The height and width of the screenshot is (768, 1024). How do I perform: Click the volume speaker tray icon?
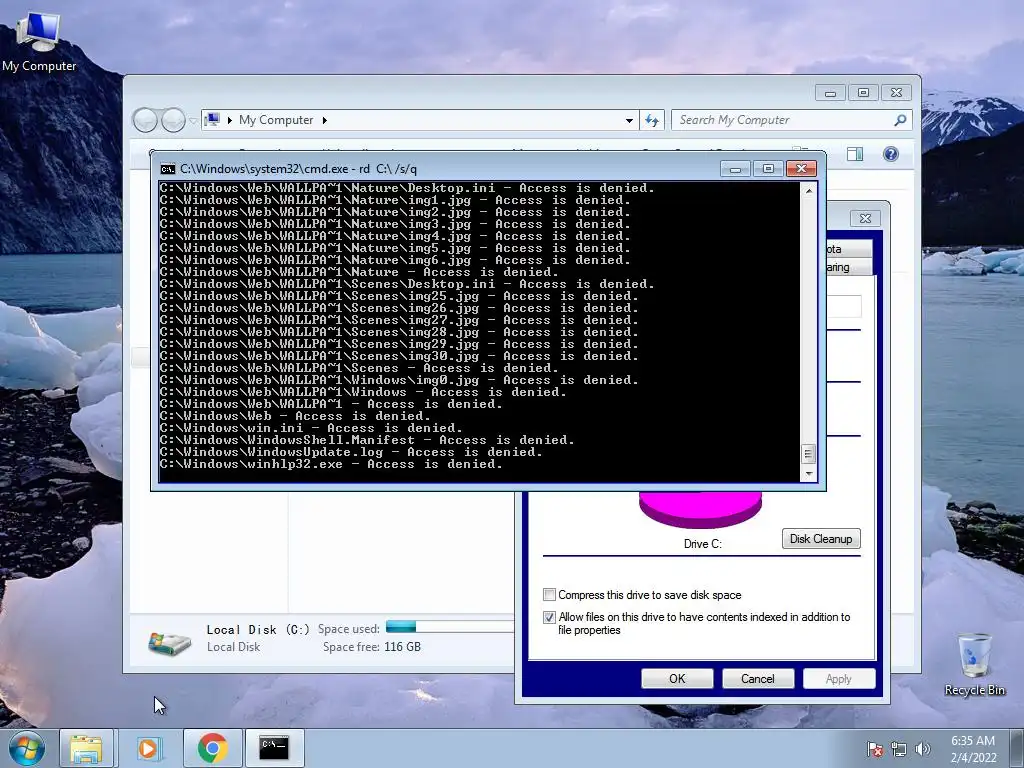922,749
